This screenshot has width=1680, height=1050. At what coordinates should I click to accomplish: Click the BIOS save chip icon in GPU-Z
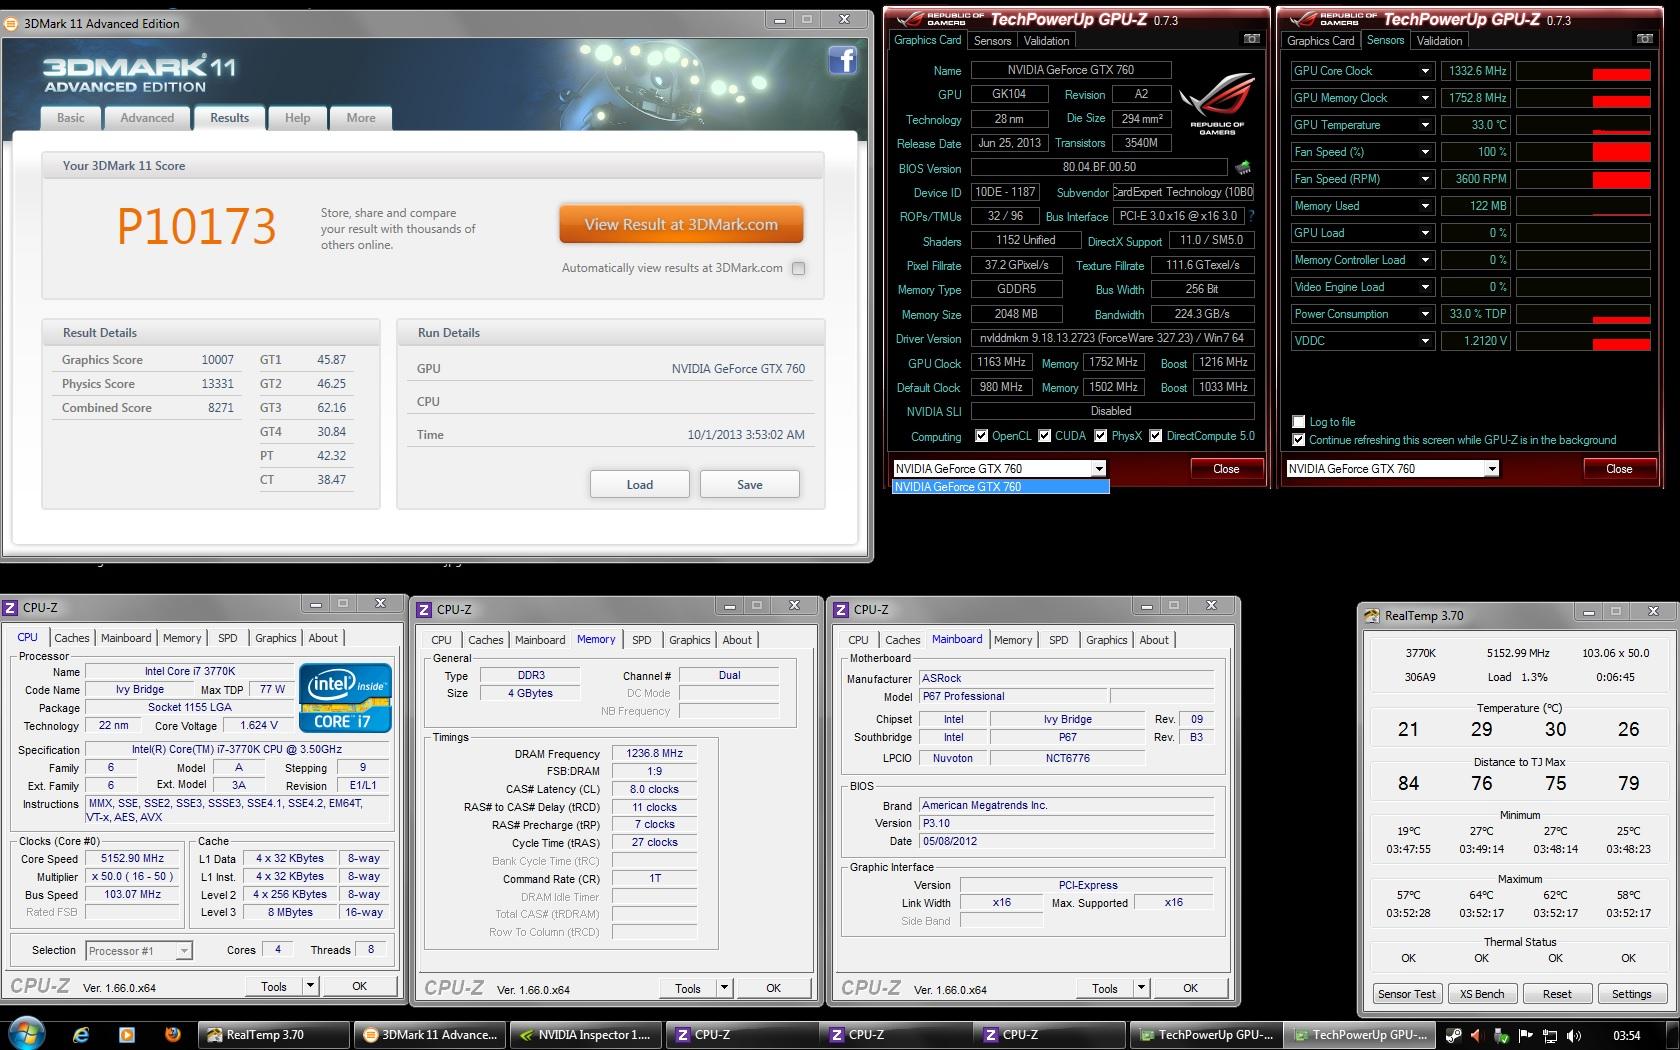(1243, 168)
